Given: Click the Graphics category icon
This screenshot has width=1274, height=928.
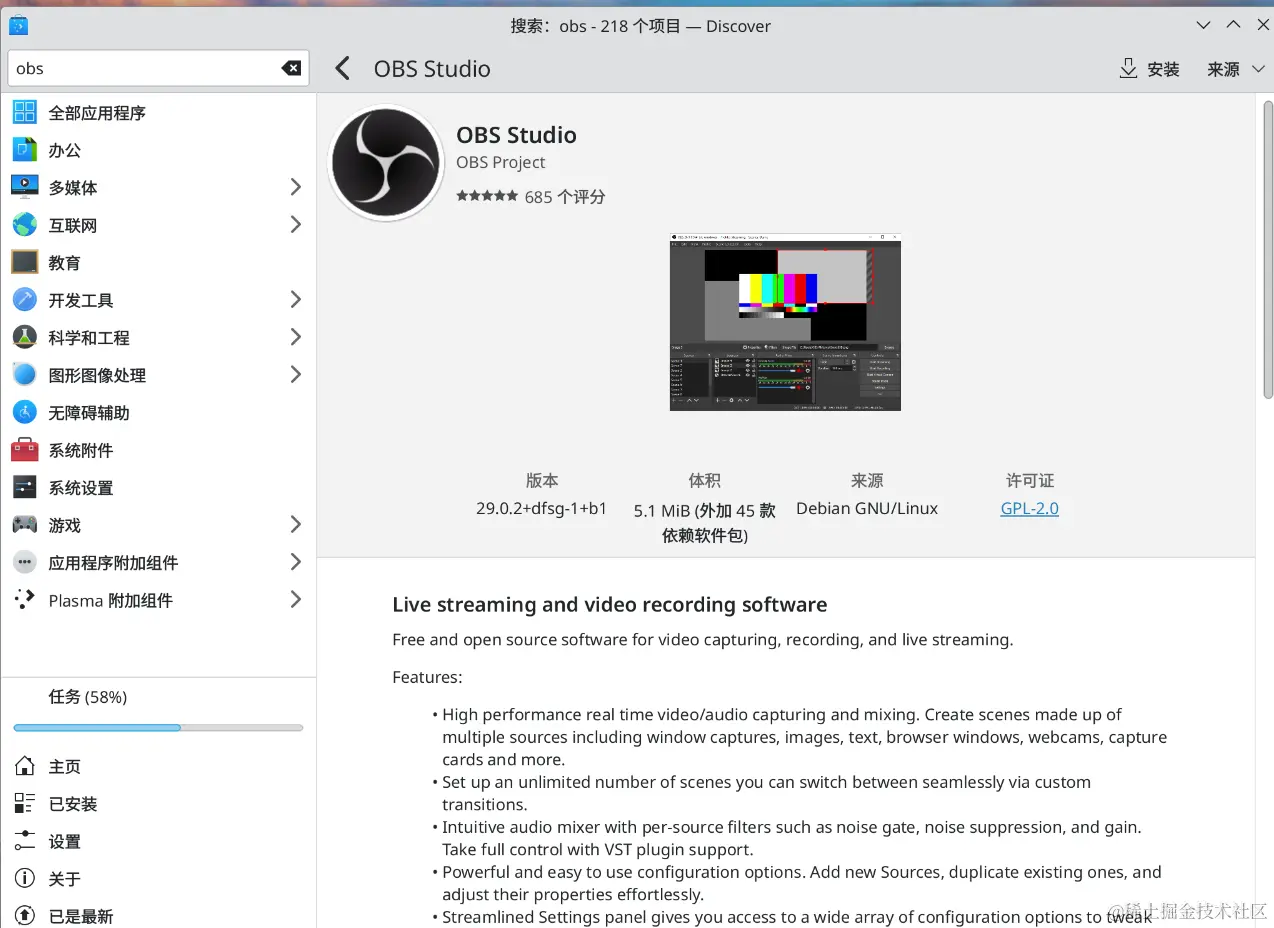Looking at the screenshot, I should point(25,375).
